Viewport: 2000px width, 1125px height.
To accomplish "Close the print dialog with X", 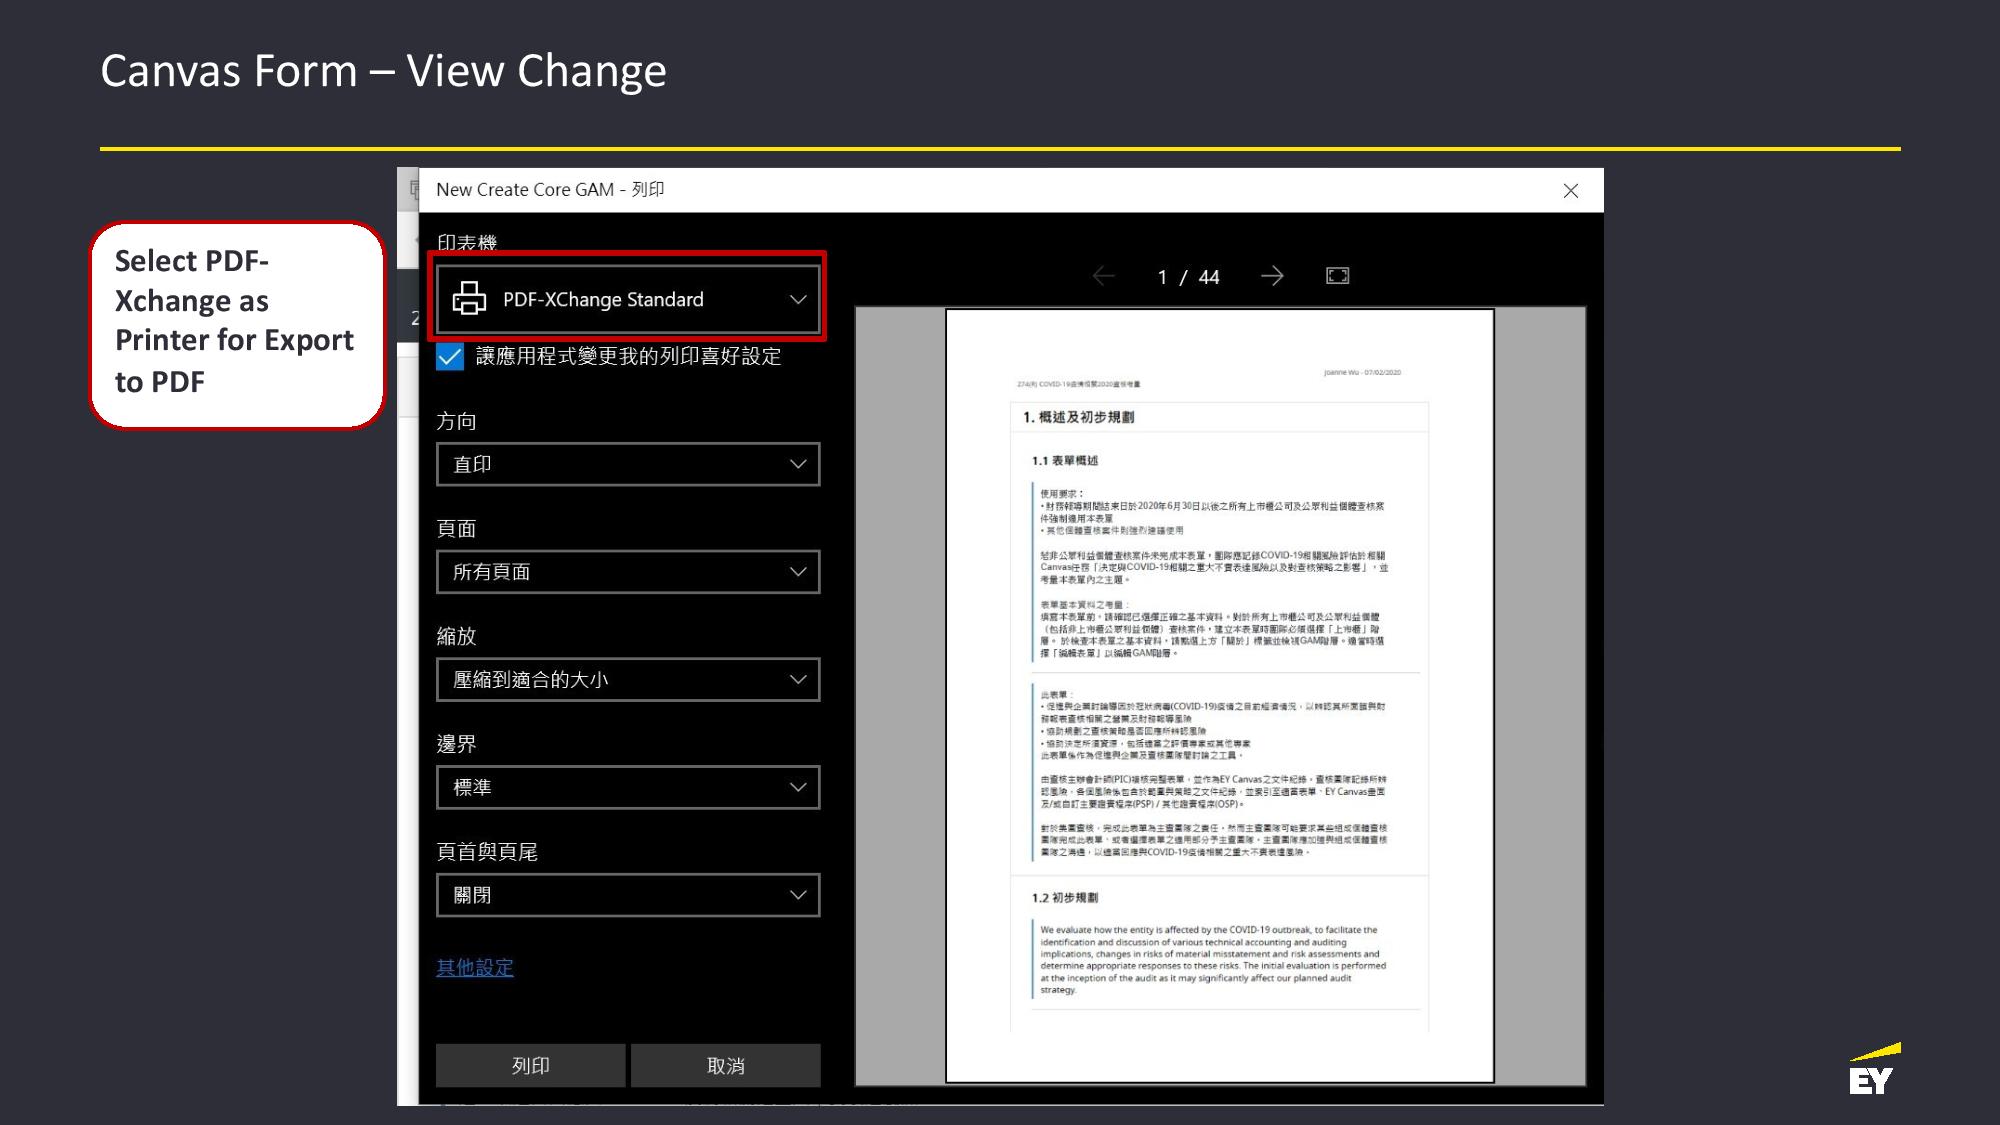I will point(1571,191).
